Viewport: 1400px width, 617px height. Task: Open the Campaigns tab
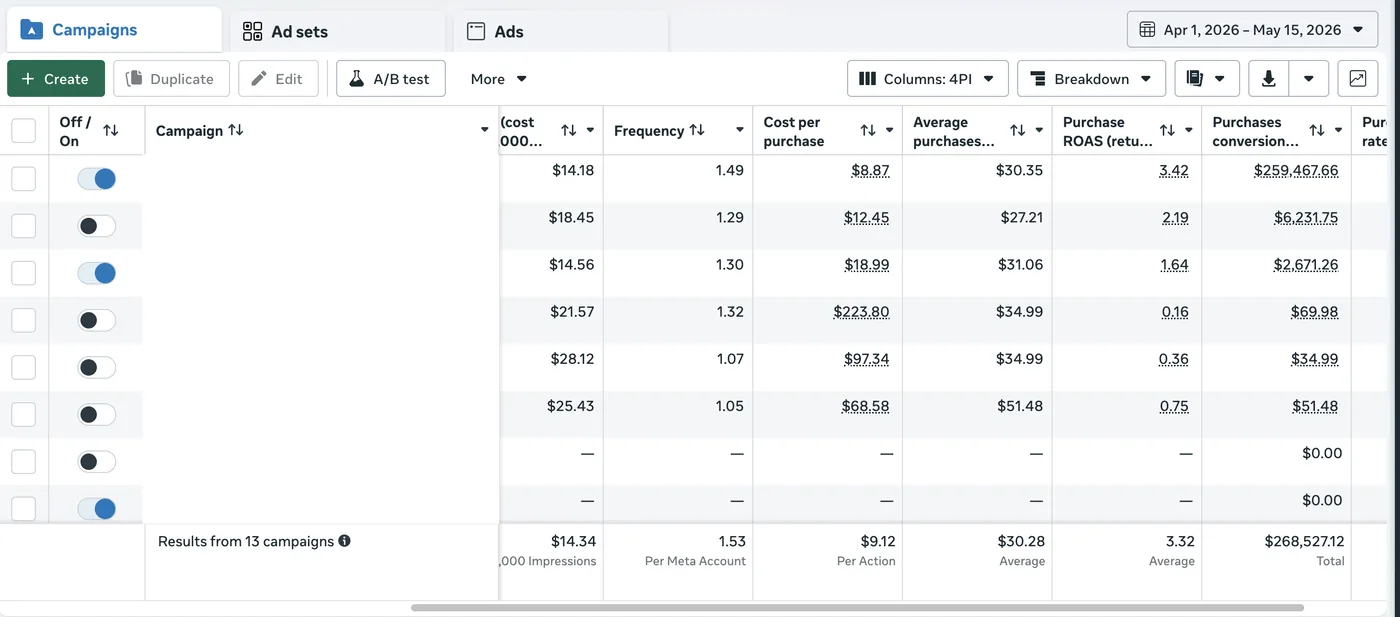pos(113,30)
